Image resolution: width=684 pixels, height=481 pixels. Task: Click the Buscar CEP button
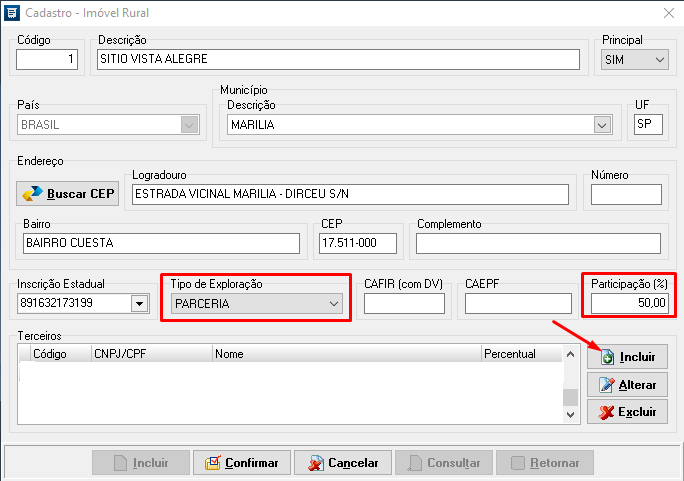(68, 194)
